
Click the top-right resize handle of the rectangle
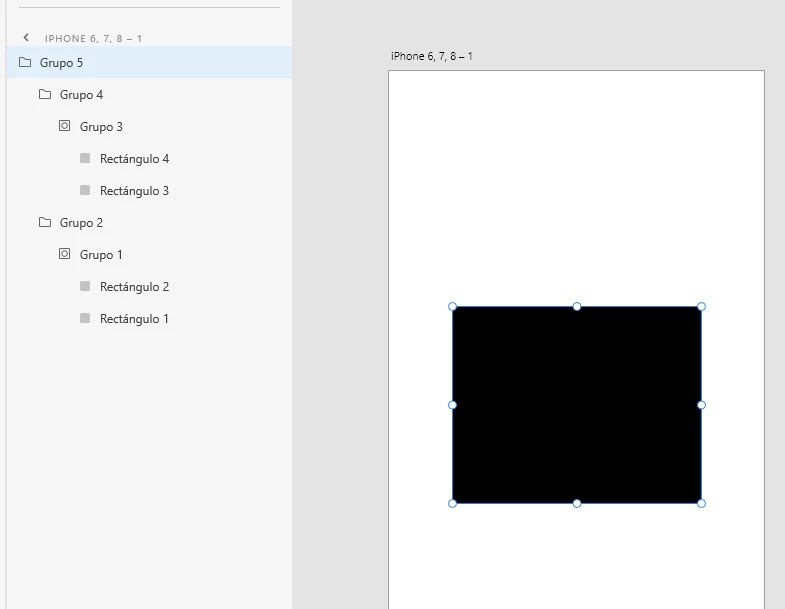click(x=701, y=307)
